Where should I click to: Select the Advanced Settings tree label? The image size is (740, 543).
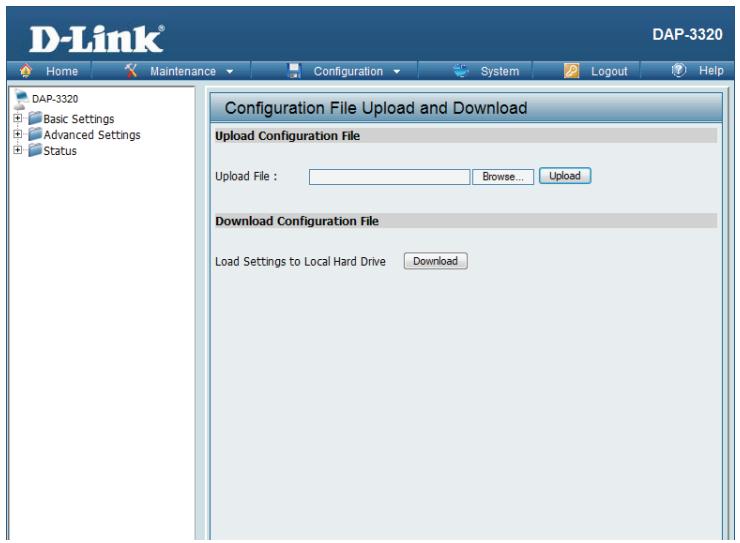click(92, 135)
